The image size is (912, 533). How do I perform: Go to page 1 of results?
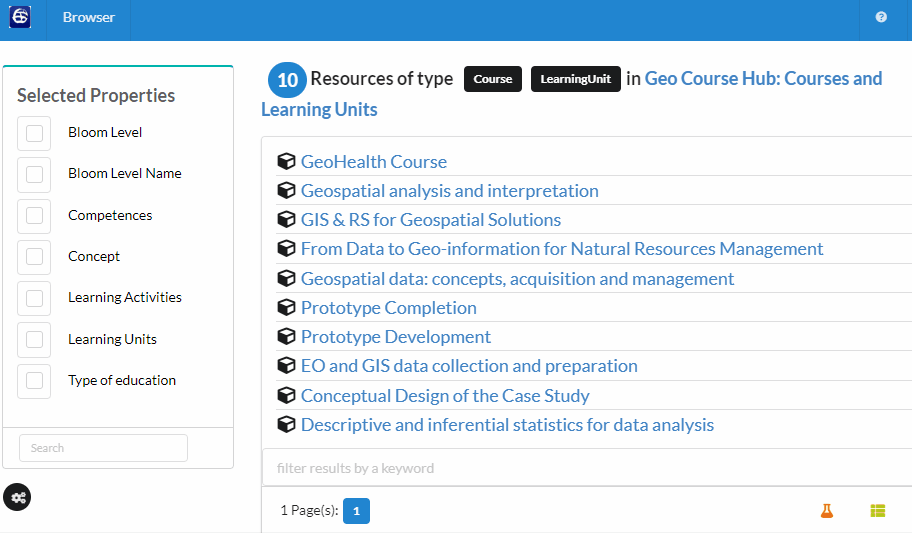point(356,511)
